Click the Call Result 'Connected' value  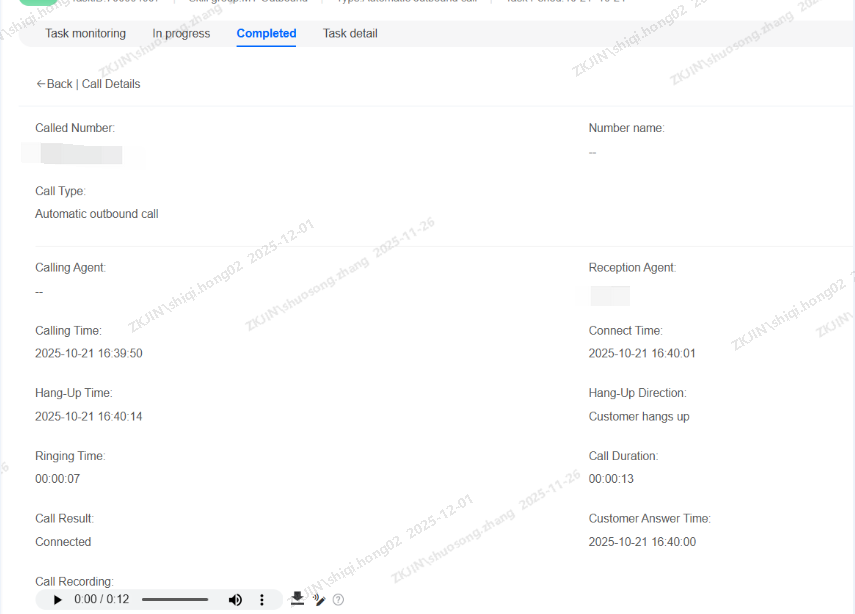tap(63, 542)
